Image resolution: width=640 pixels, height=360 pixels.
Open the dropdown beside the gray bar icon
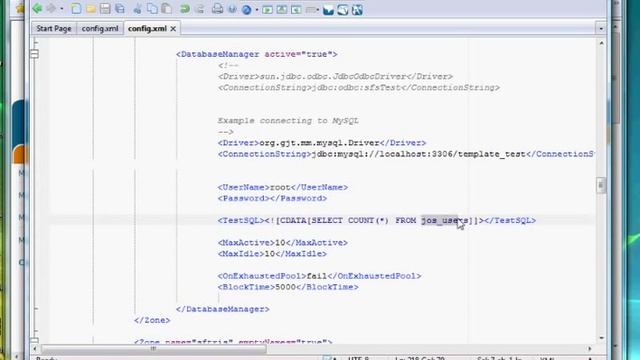318,9
